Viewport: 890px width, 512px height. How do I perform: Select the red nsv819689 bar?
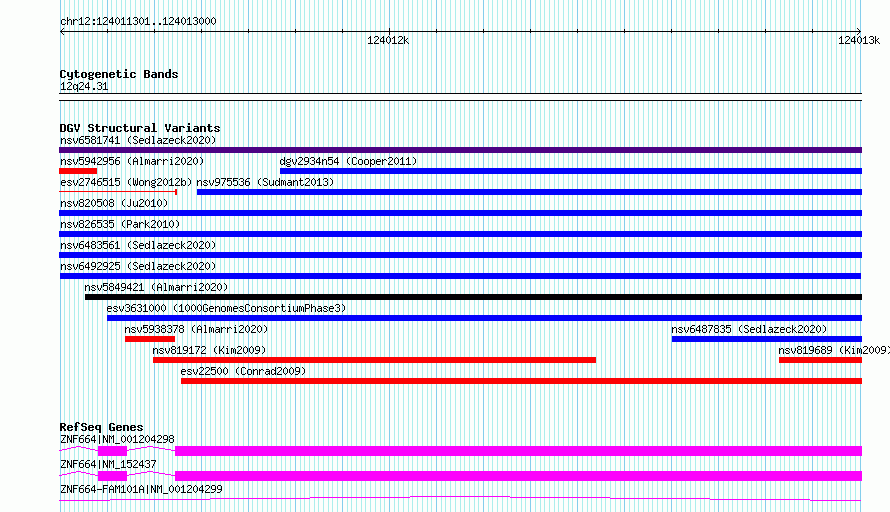pos(820,360)
